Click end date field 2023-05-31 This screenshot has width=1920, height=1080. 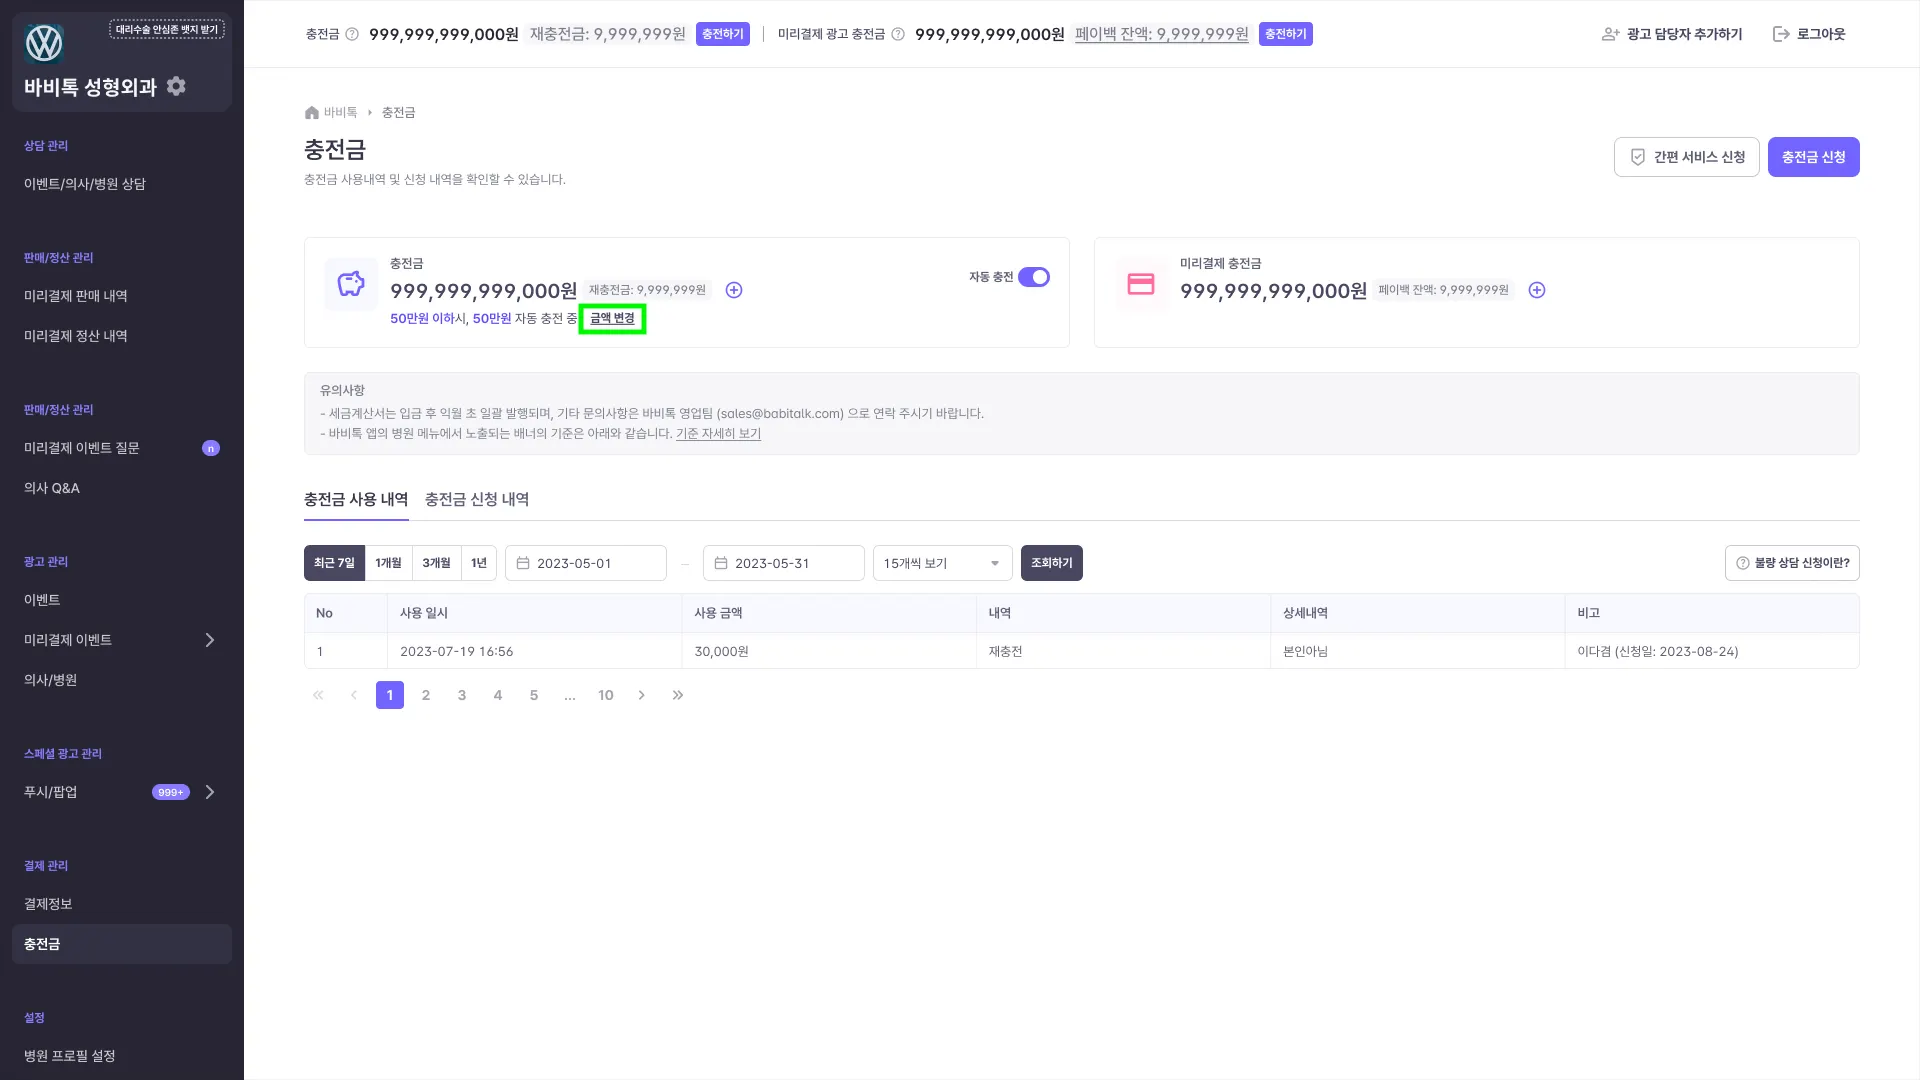pyautogui.click(x=784, y=563)
